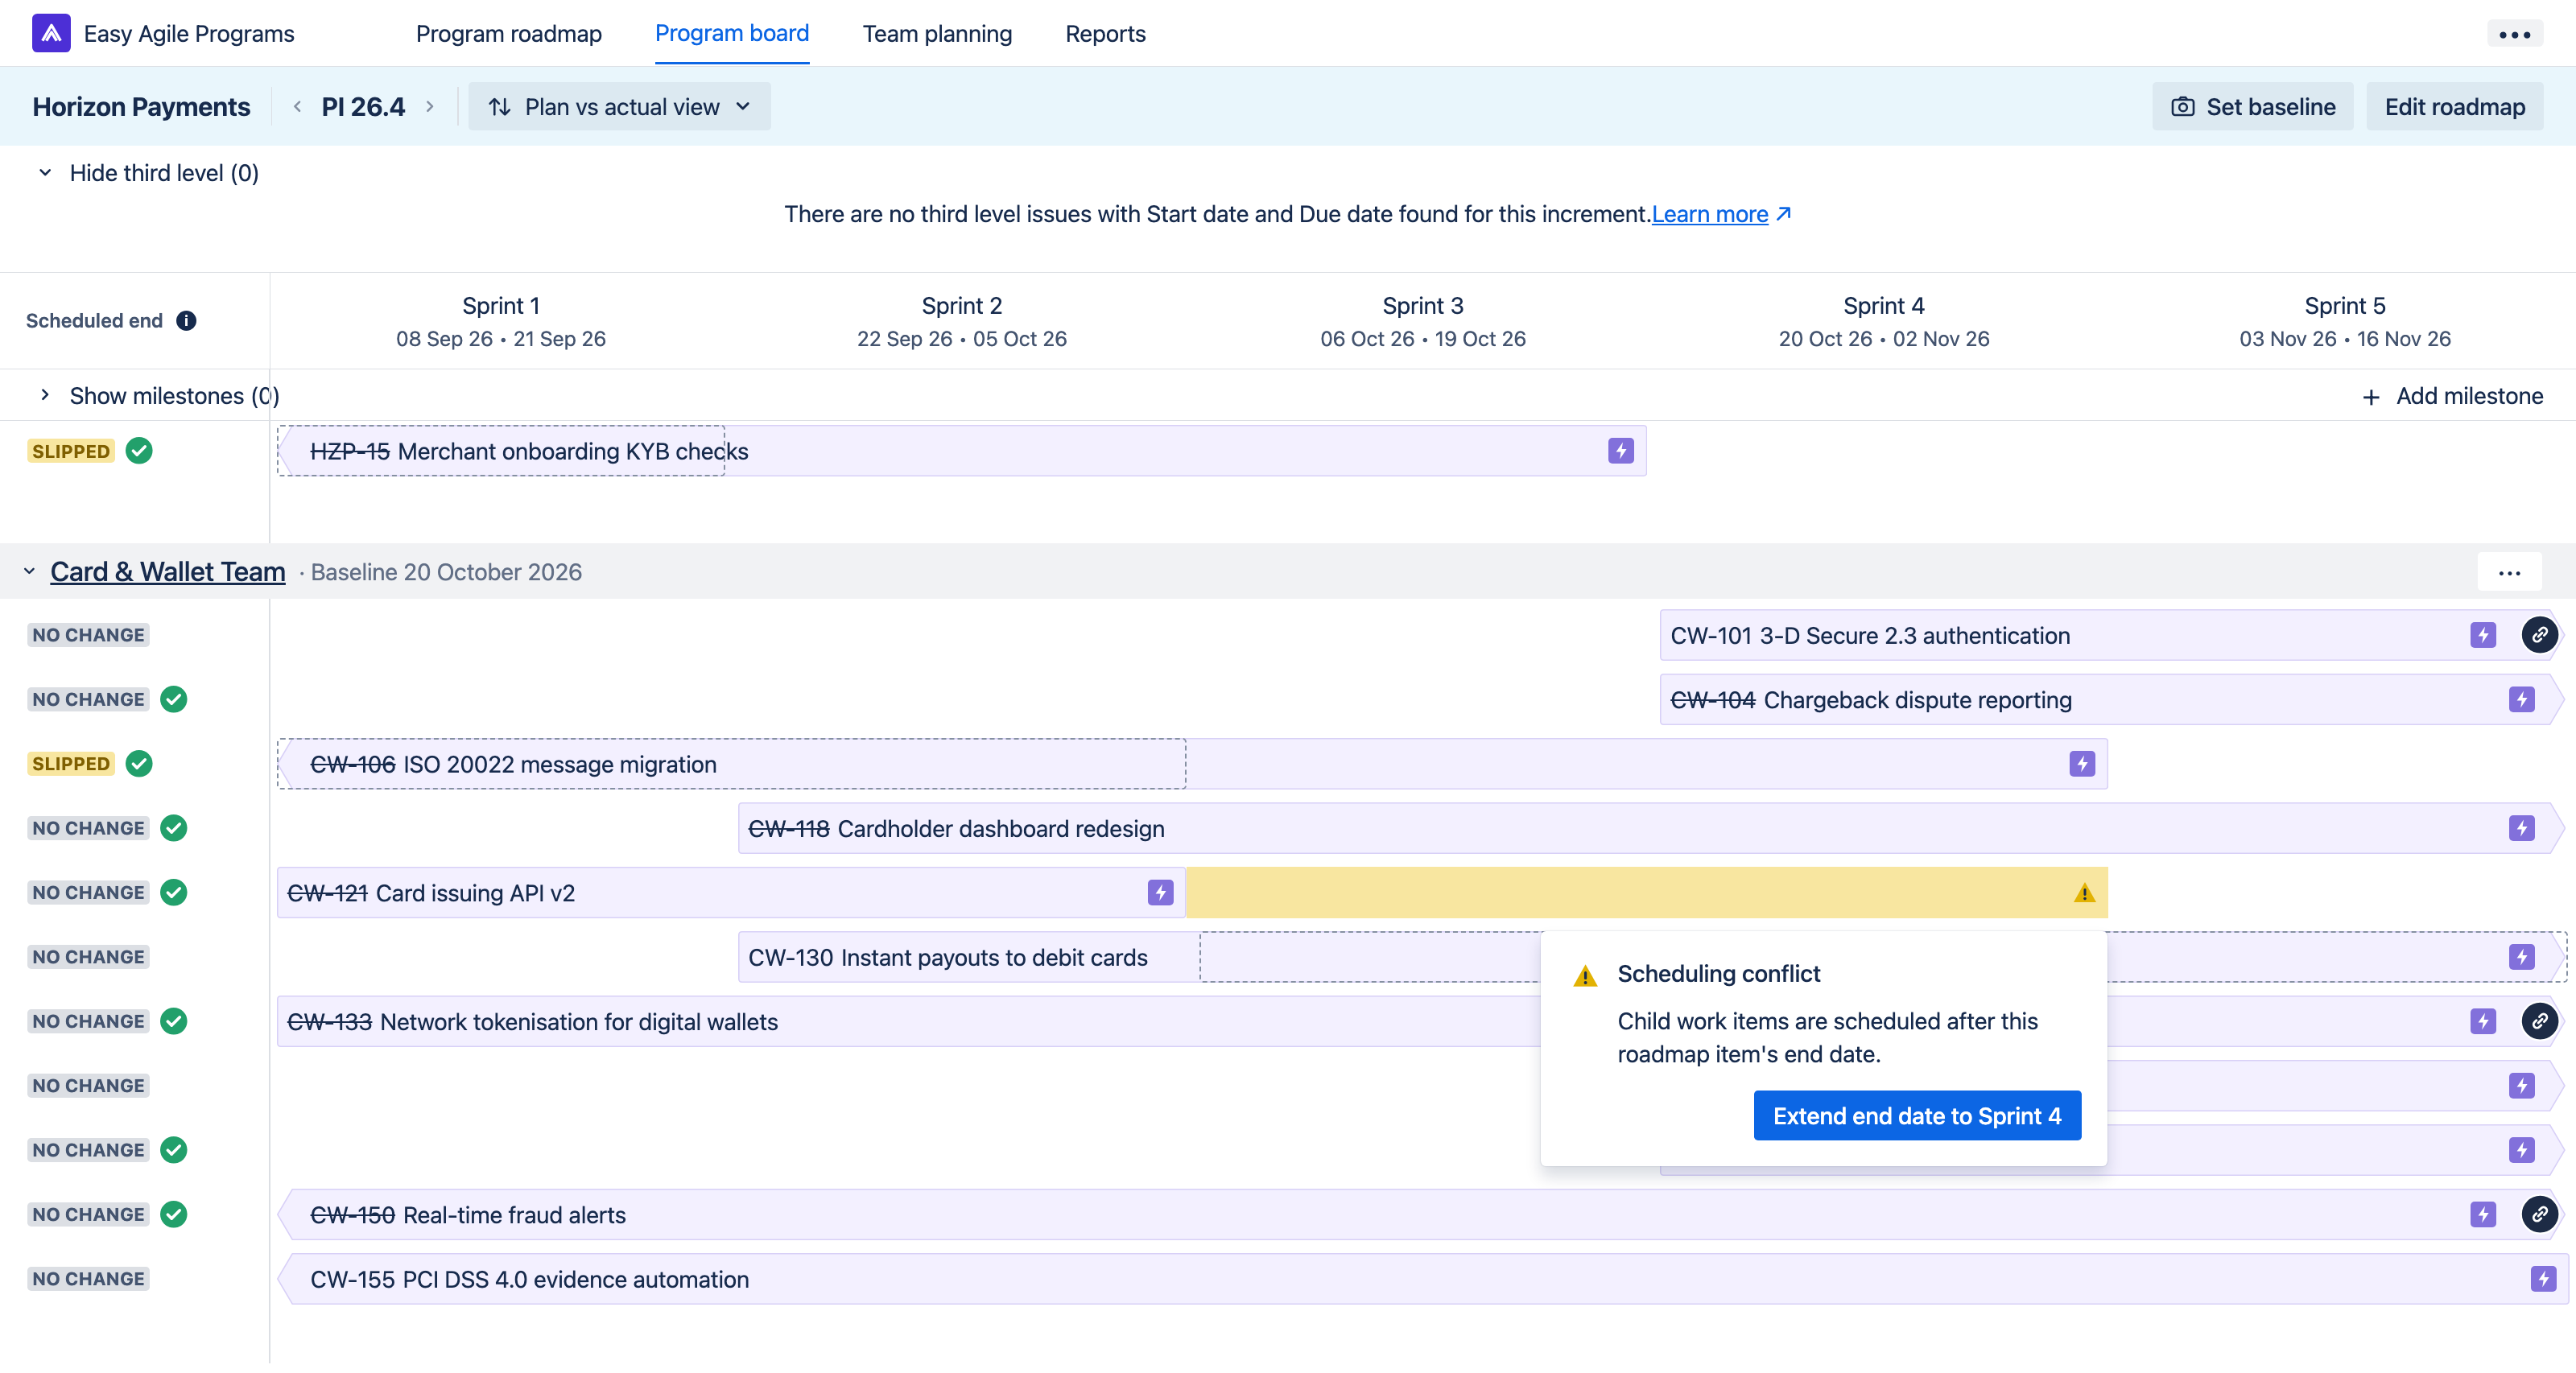Click green check on CW-106 SLIPPED row

[x=139, y=764]
